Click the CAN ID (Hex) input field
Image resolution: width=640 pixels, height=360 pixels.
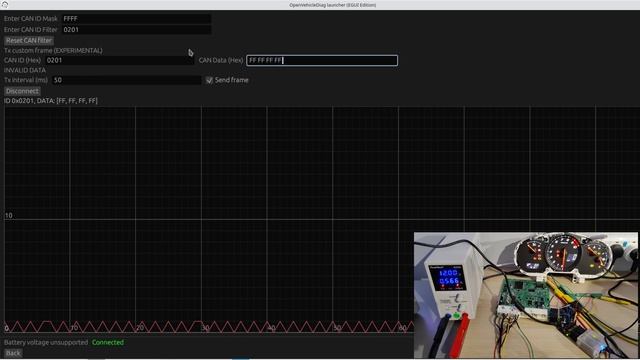tap(119, 60)
